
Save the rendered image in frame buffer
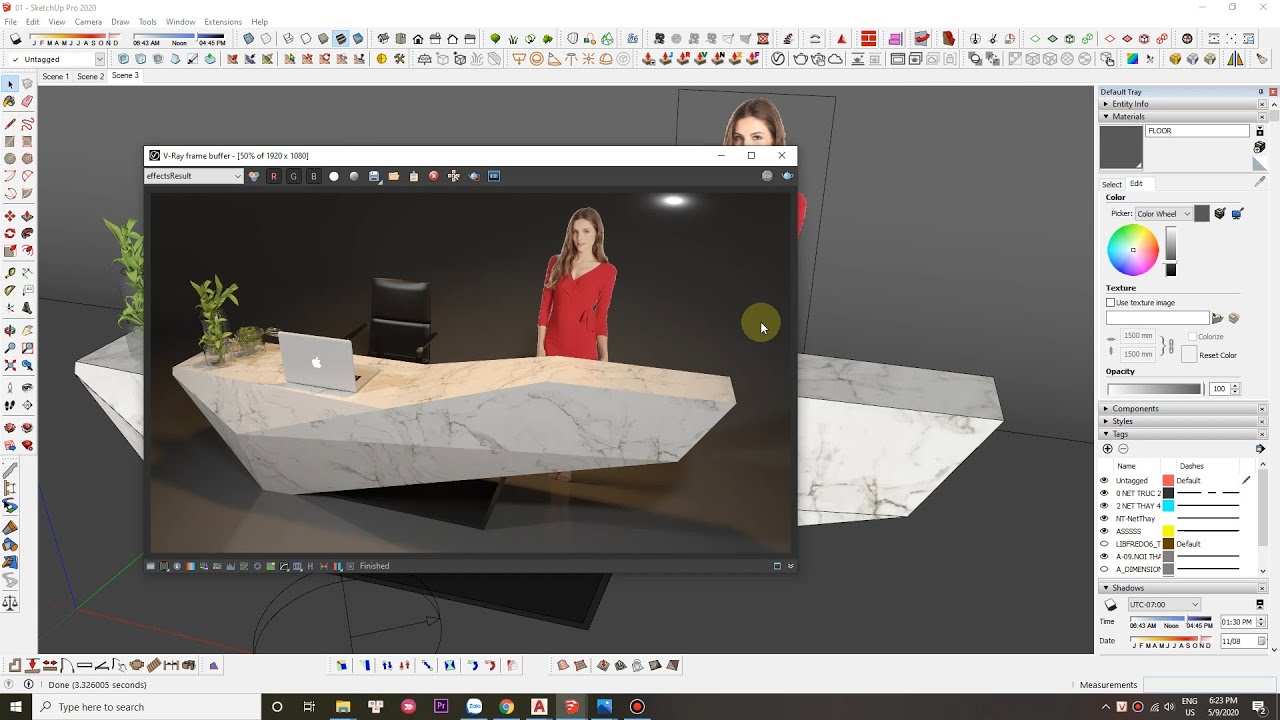point(374,176)
